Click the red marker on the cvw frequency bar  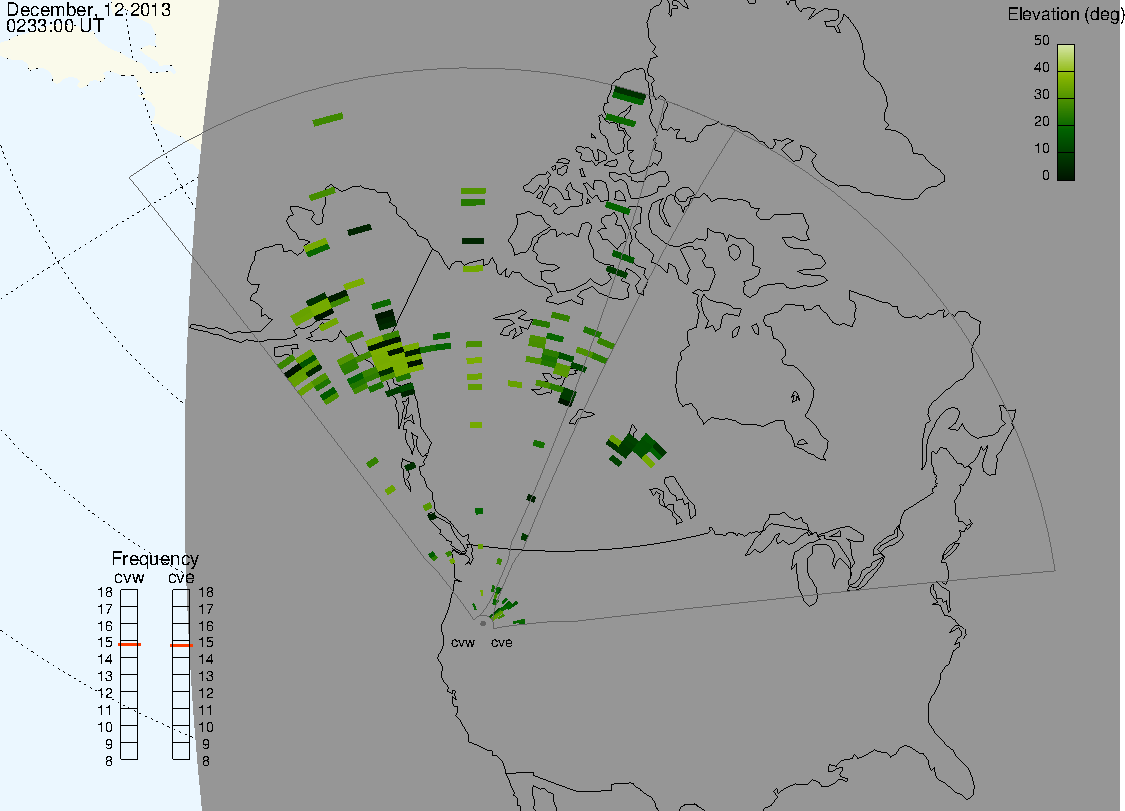point(129,644)
